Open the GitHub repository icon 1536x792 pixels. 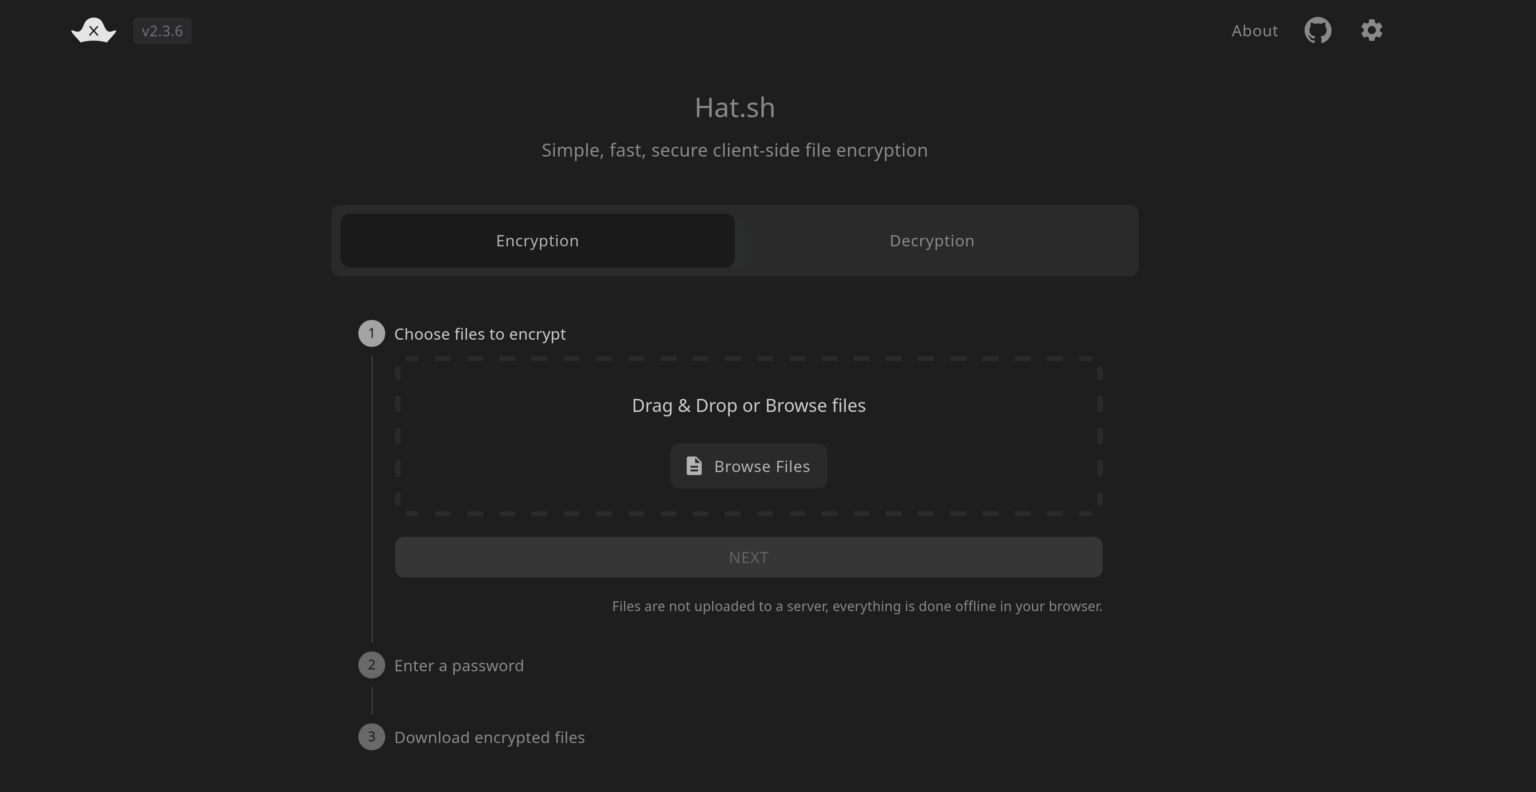(1317, 30)
